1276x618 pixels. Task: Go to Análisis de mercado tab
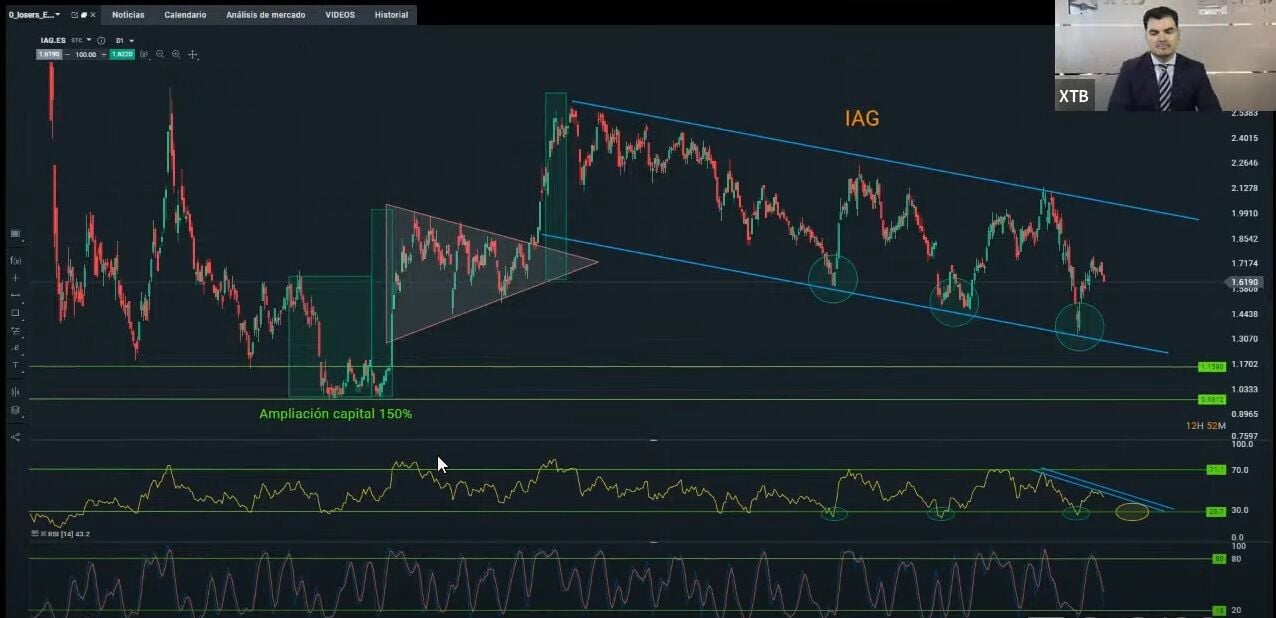(x=265, y=15)
